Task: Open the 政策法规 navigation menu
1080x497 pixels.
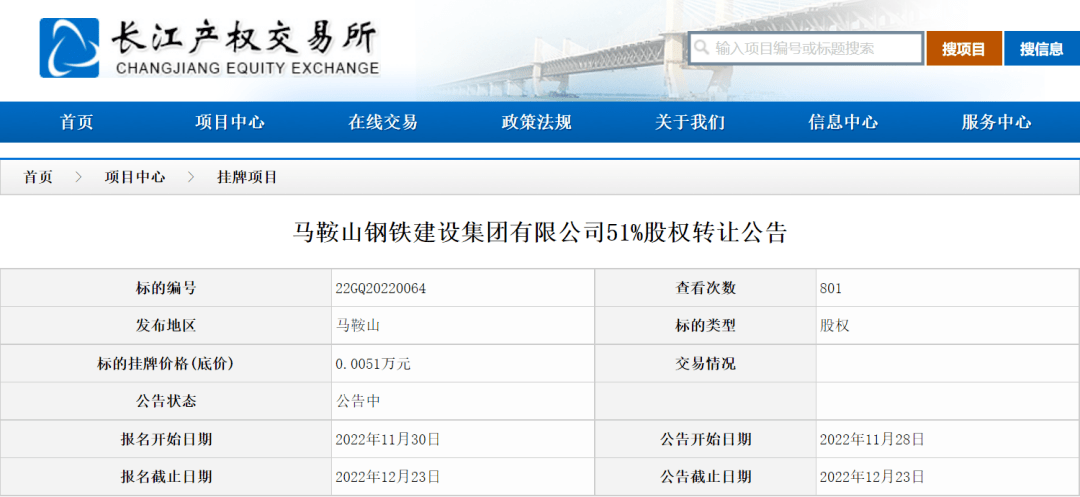Action: coord(537,123)
